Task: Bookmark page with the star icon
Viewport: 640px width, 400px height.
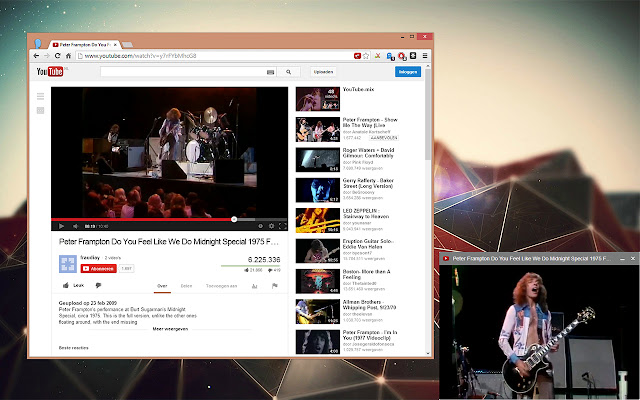Action: pyautogui.click(x=366, y=56)
